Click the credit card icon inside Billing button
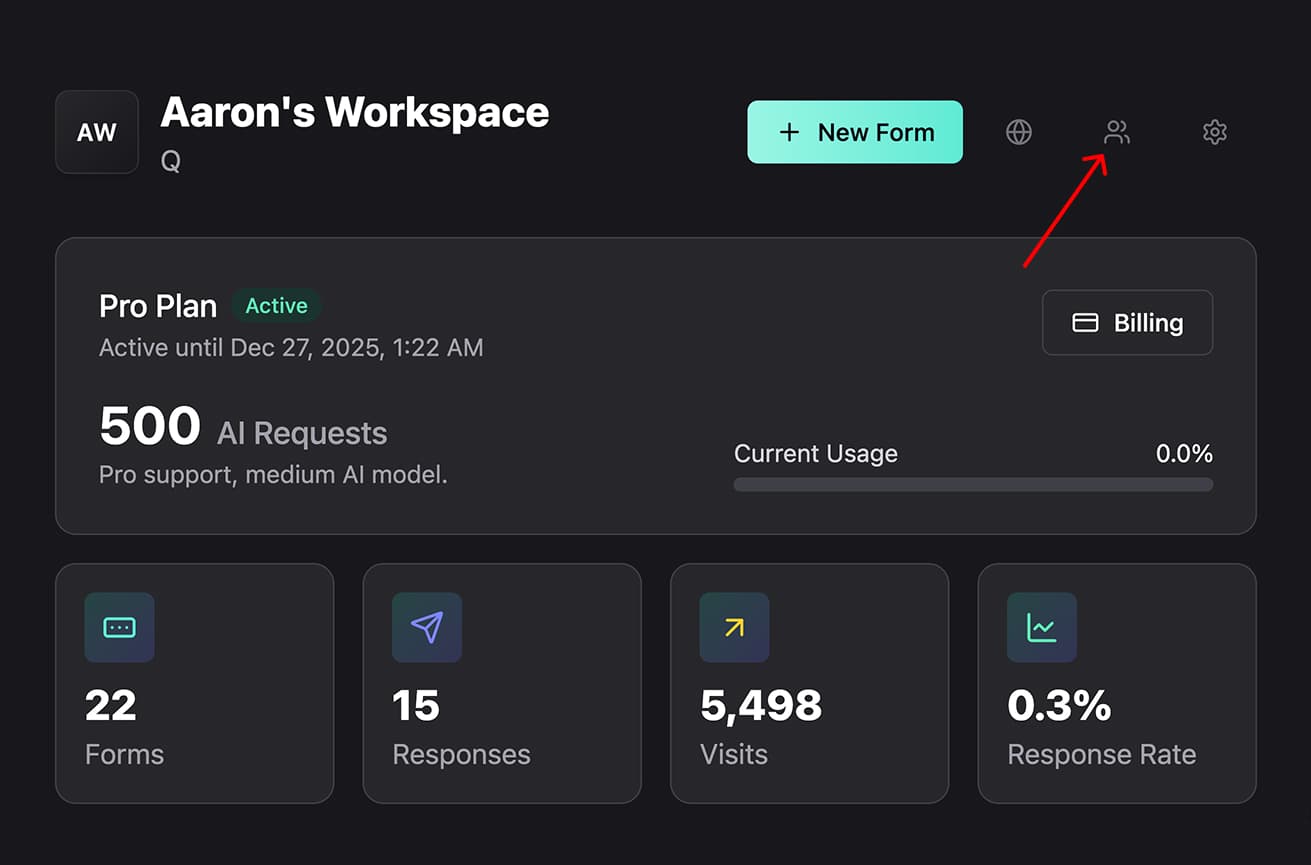Image resolution: width=1311 pixels, height=865 pixels. click(x=1085, y=322)
